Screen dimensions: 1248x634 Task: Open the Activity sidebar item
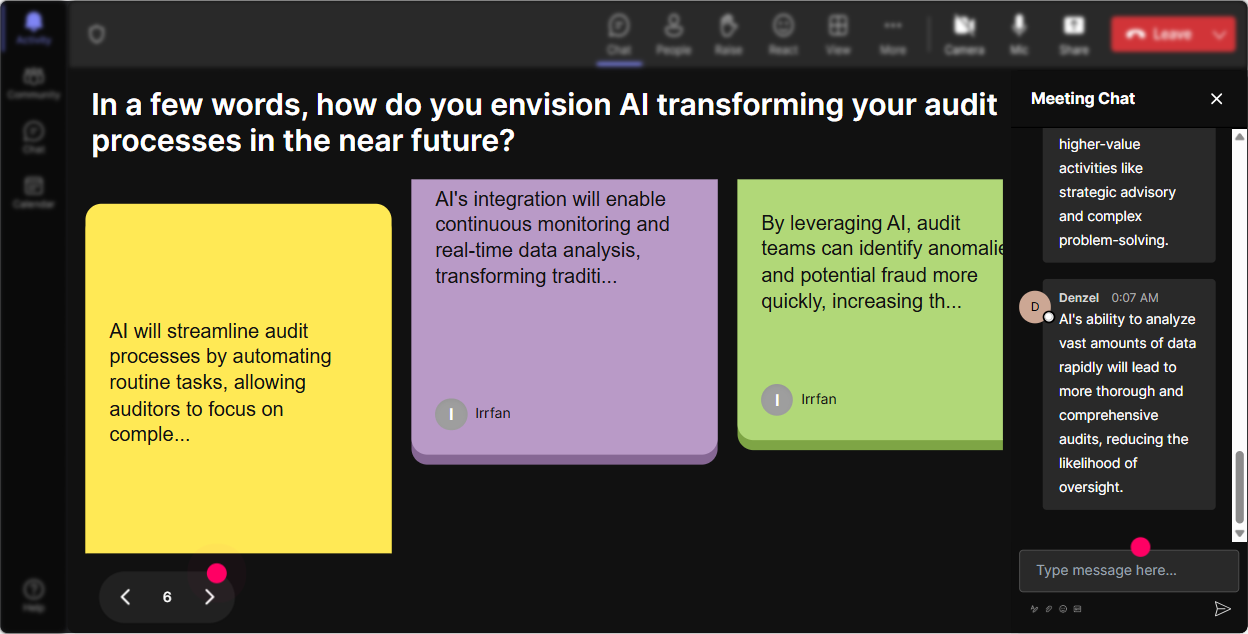(x=33, y=30)
